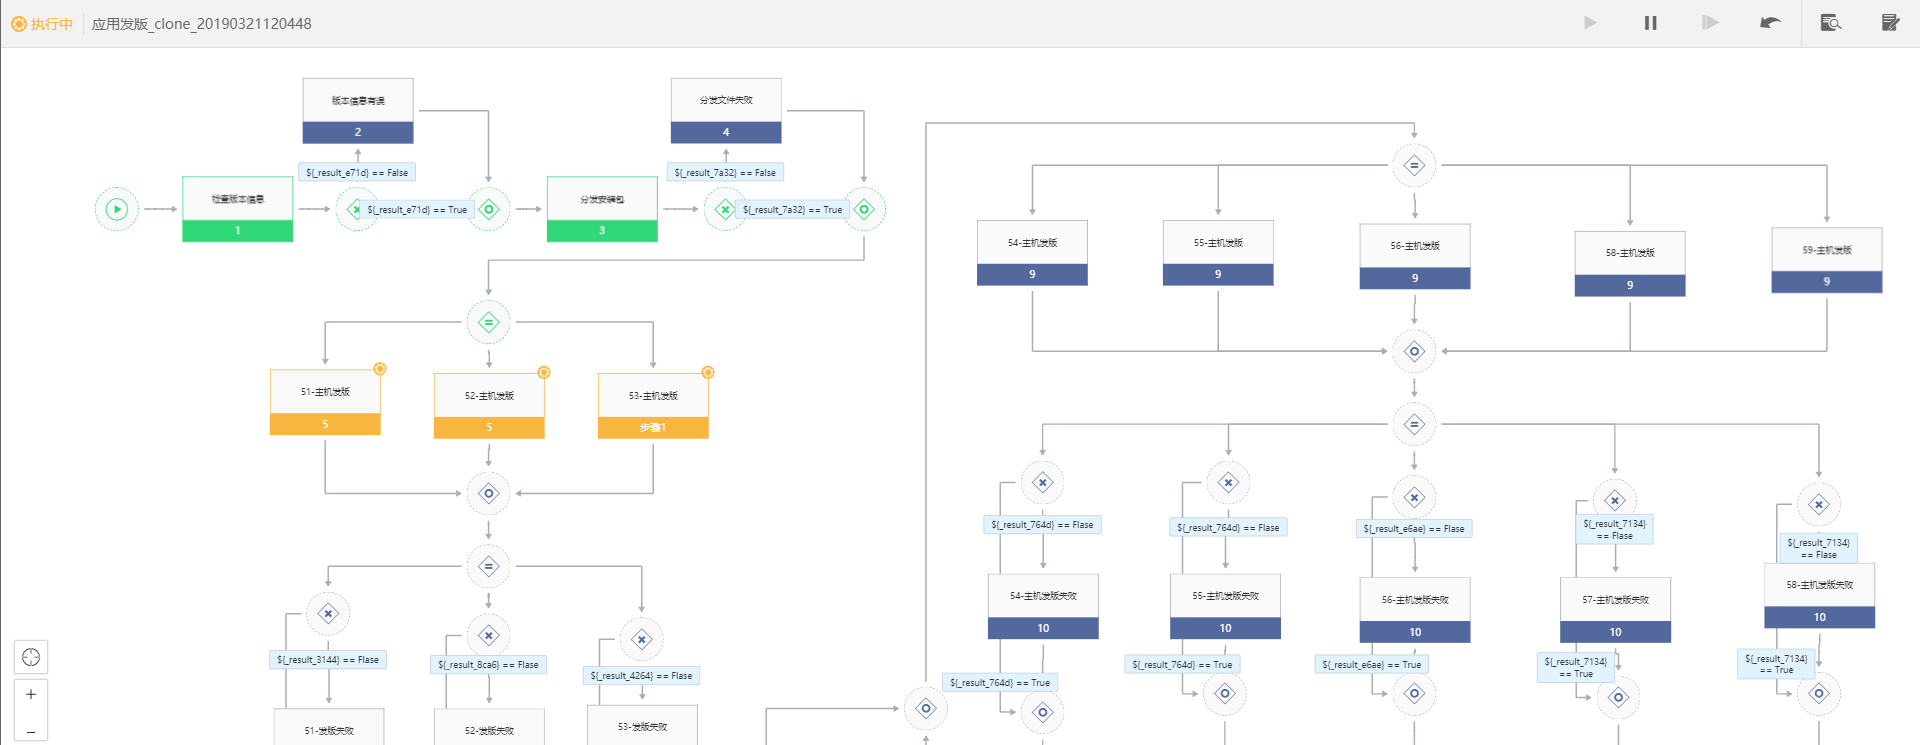Screen dimensions: 1920x745
Task: Select the 59-主机发版 node numbered 9
Action: coord(1827,261)
